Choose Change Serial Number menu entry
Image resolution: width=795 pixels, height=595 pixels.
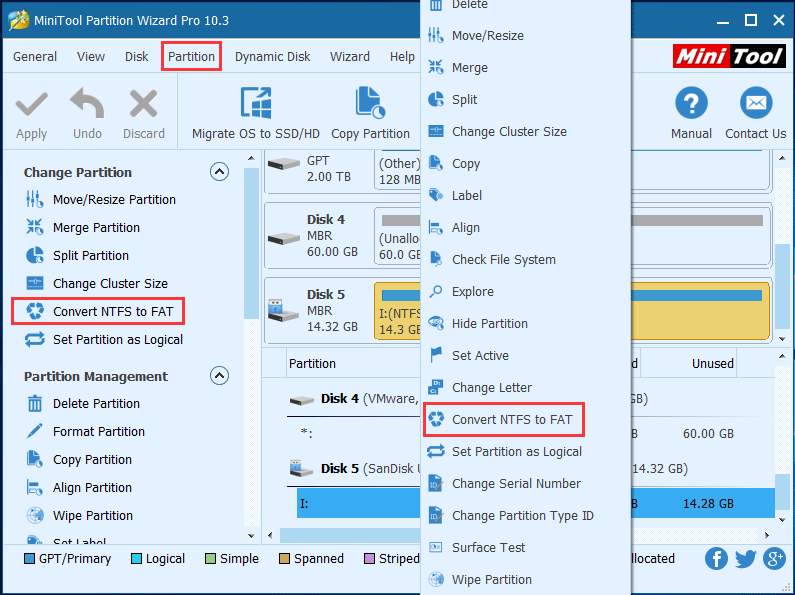pos(526,484)
